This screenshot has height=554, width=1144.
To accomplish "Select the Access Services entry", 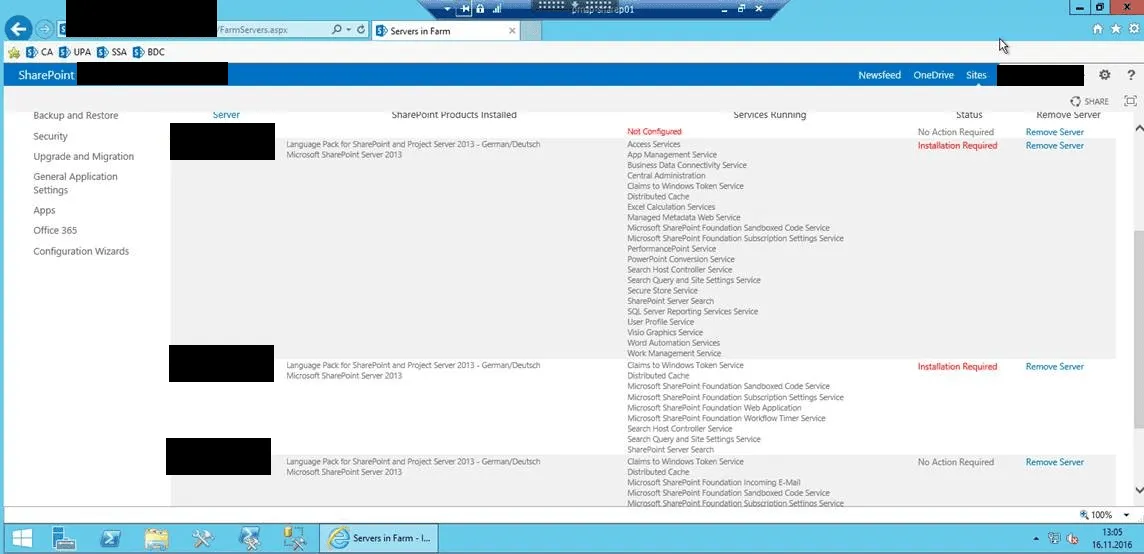I will pos(654,145).
